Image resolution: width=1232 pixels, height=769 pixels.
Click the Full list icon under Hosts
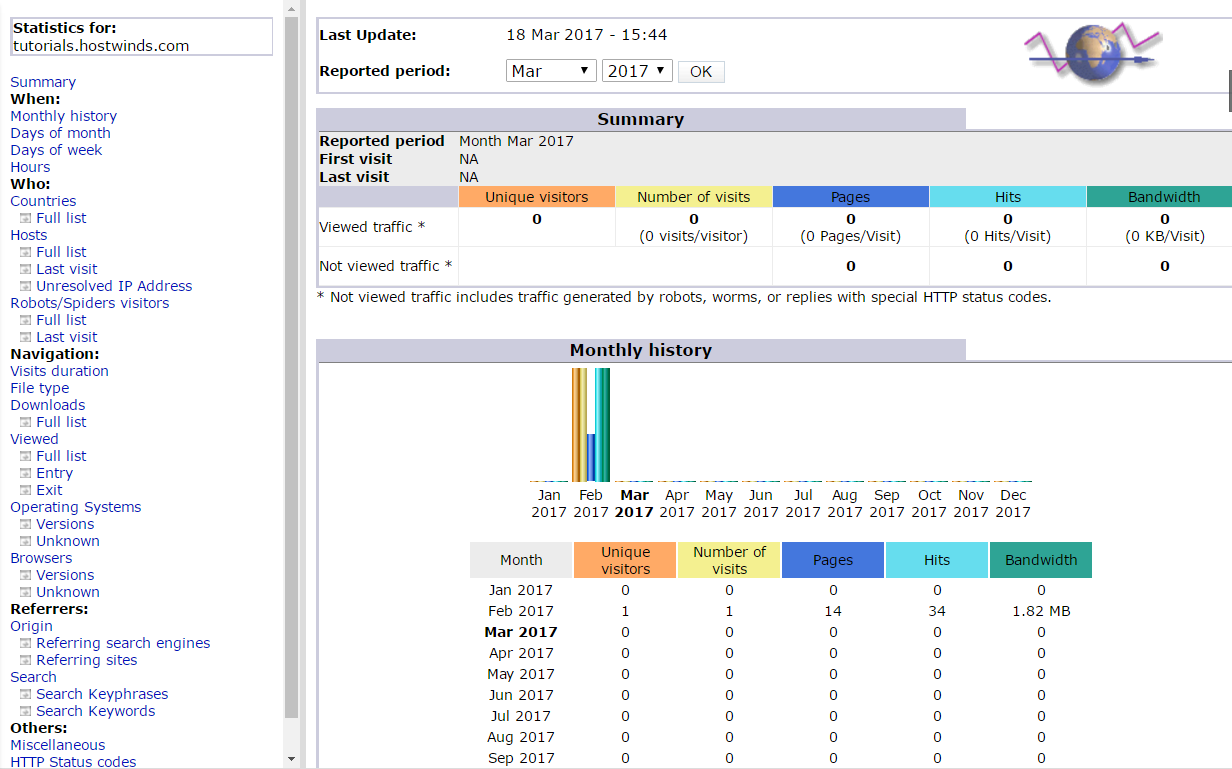click(x=27, y=251)
